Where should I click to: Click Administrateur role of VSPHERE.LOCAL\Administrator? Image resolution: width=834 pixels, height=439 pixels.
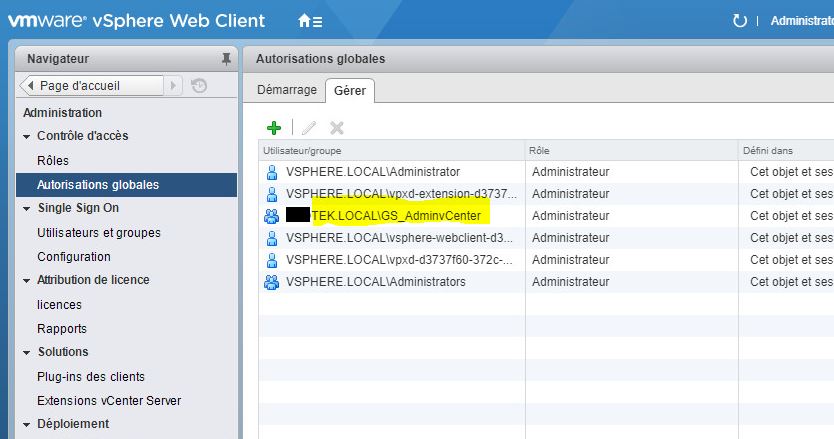click(x=571, y=172)
